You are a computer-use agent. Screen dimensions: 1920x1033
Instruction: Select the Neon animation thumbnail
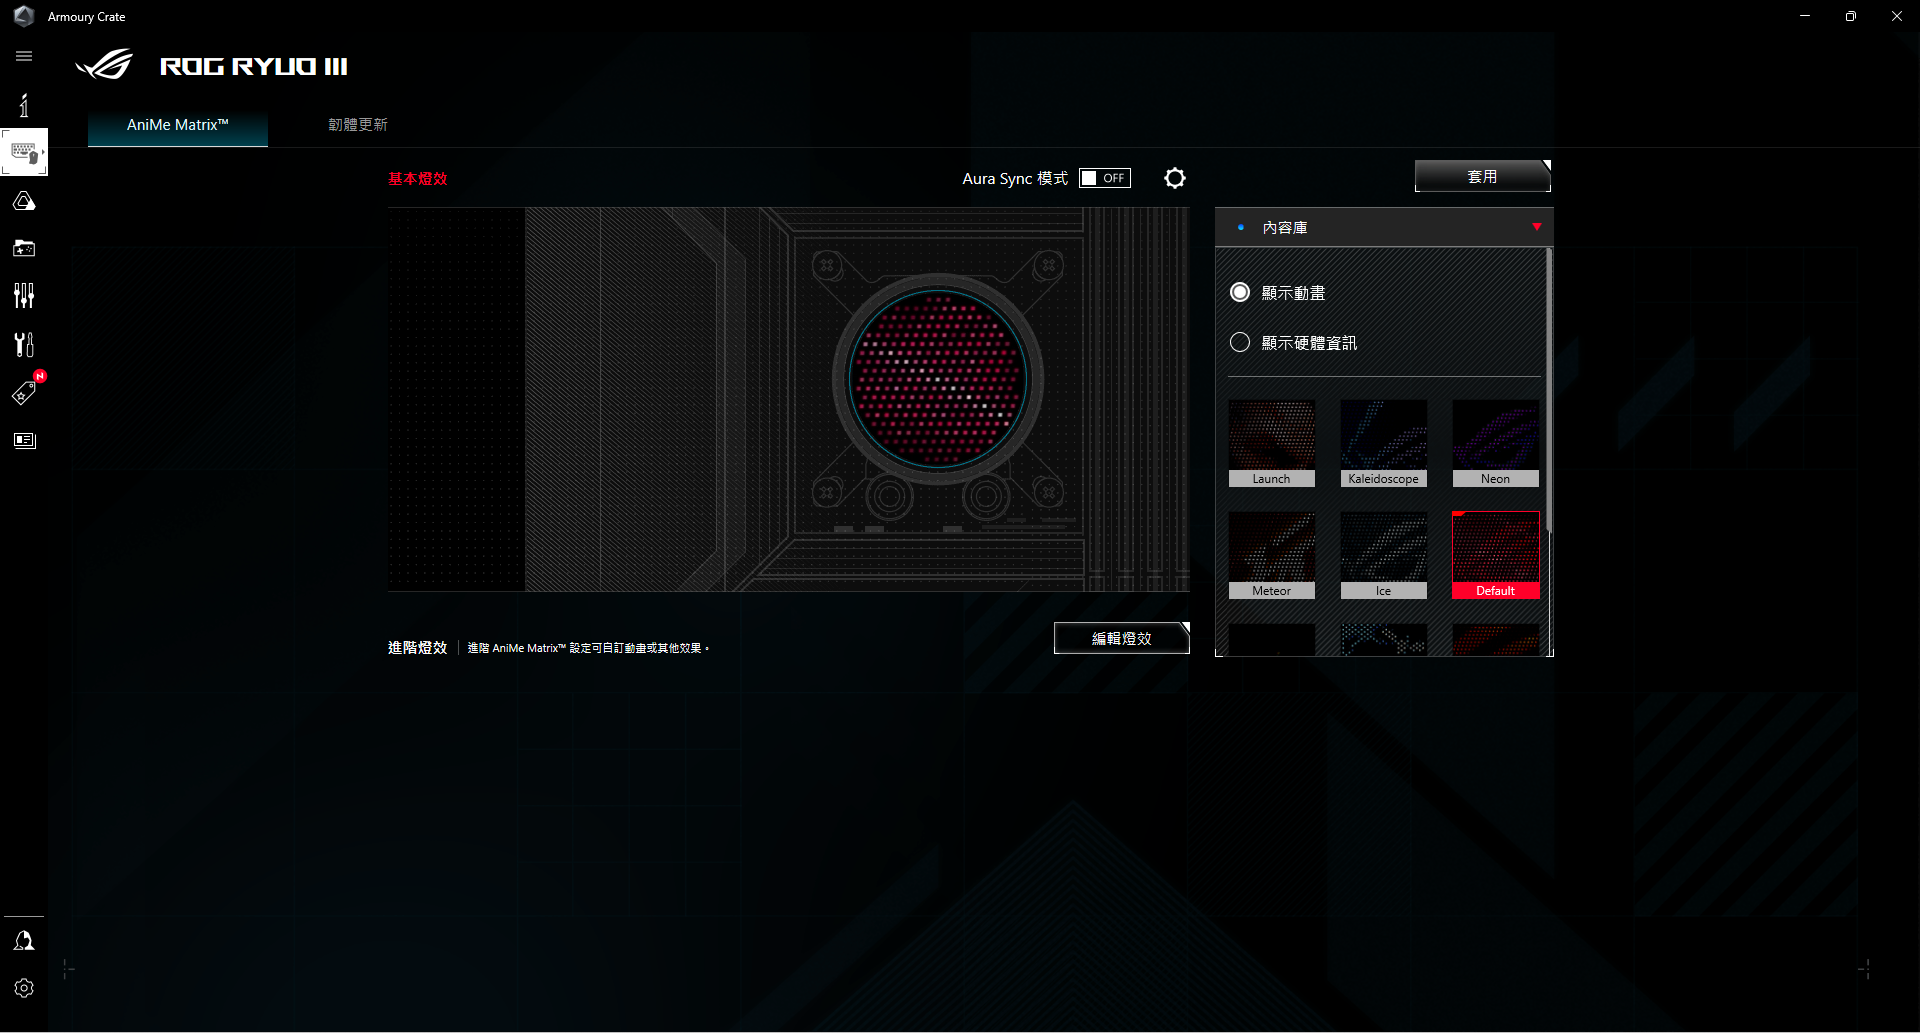click(x=1496, y=444)
